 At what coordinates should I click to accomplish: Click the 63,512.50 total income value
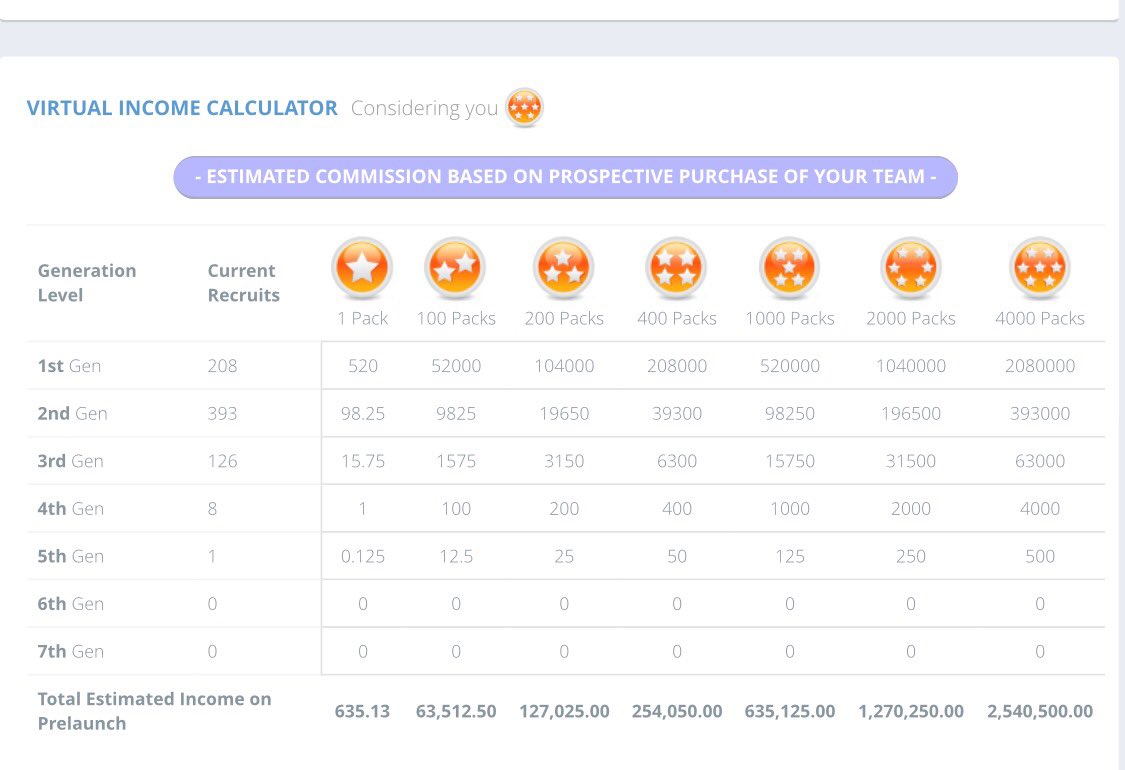pos(456,711)
